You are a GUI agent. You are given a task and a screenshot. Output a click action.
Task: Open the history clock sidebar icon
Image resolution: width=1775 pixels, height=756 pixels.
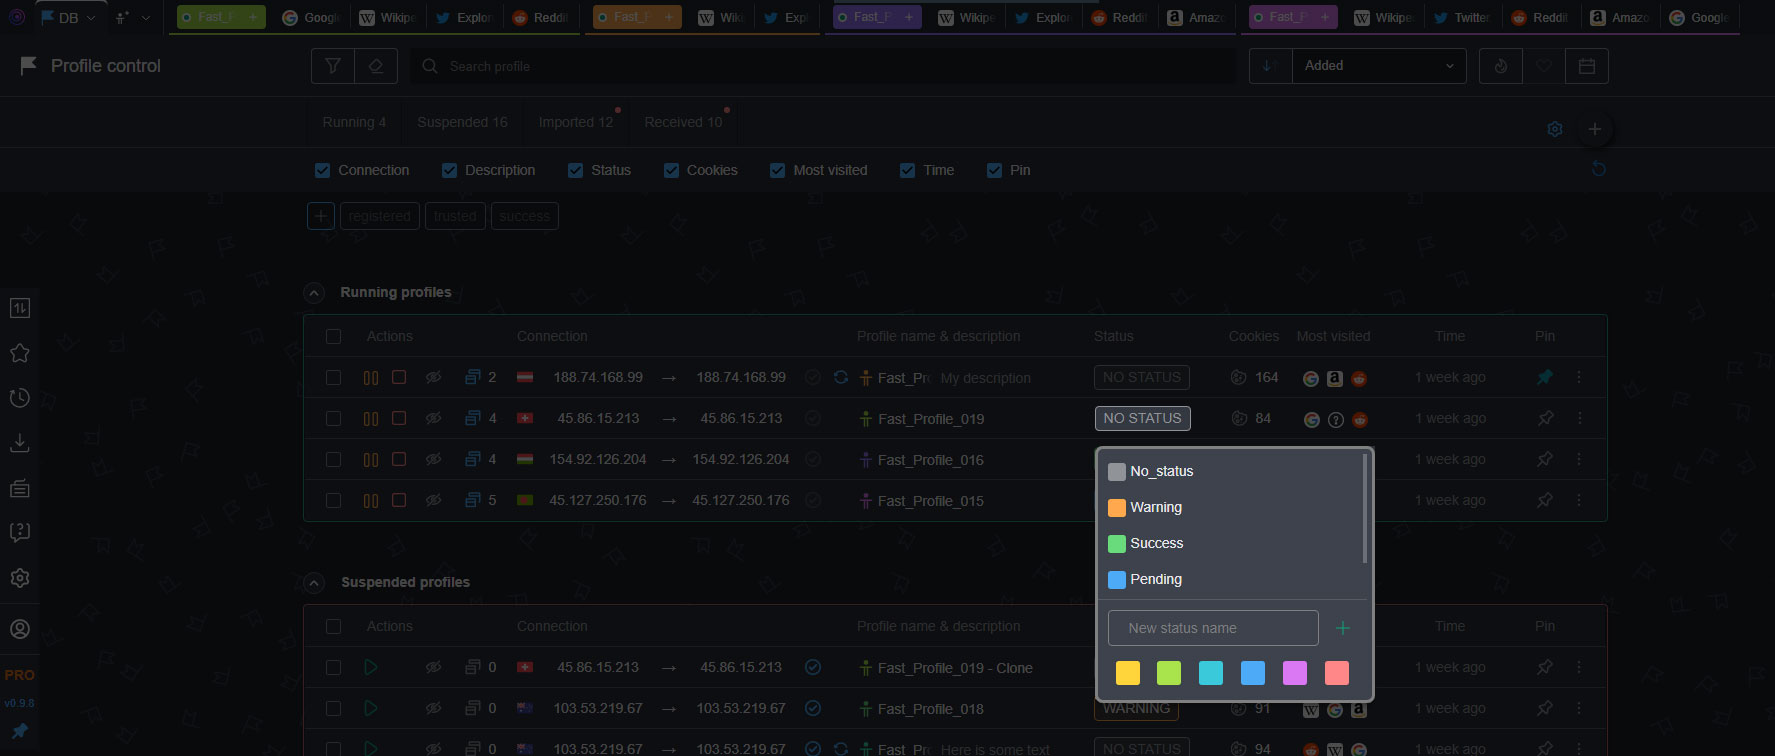pos(19,398)
